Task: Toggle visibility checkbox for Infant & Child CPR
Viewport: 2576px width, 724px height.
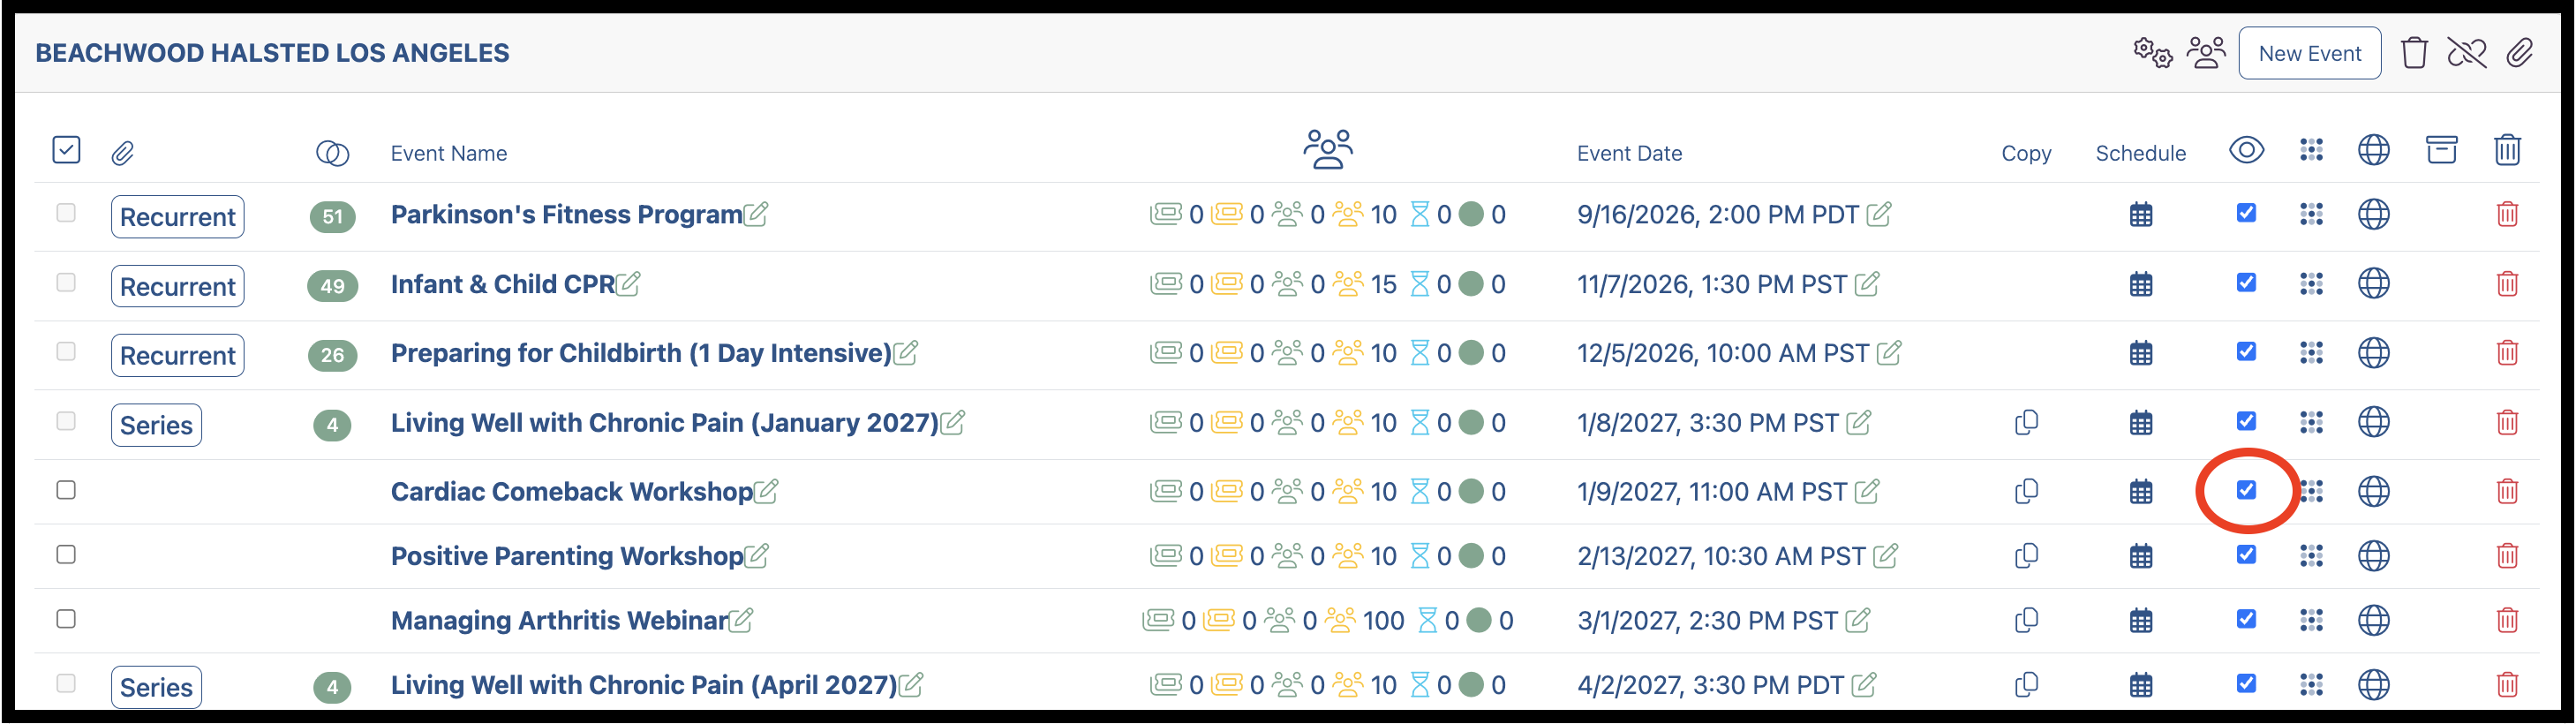Action: tap(2246, 283)
